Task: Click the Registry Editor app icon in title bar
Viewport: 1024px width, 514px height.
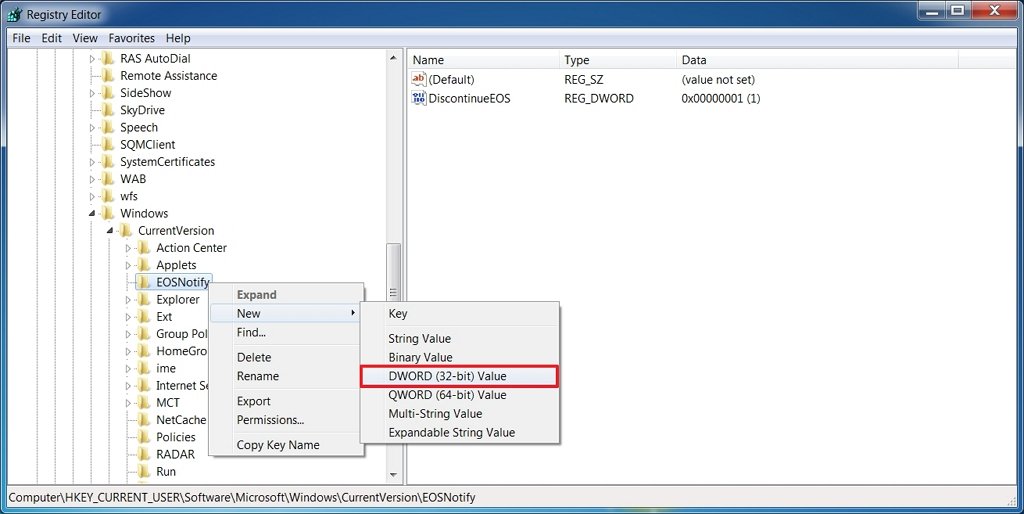Action: click(x=14, y=15)
